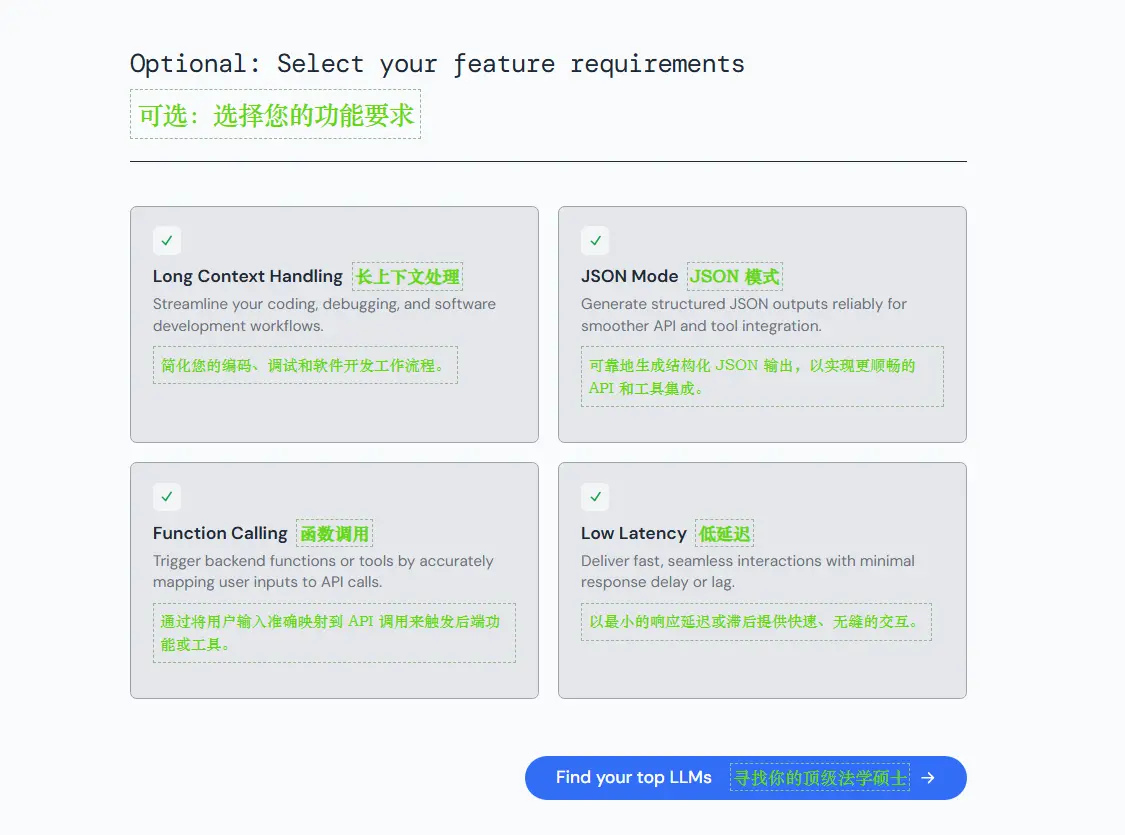Click the Optional: Select your feature requirements heading

[x=437, y=64]
